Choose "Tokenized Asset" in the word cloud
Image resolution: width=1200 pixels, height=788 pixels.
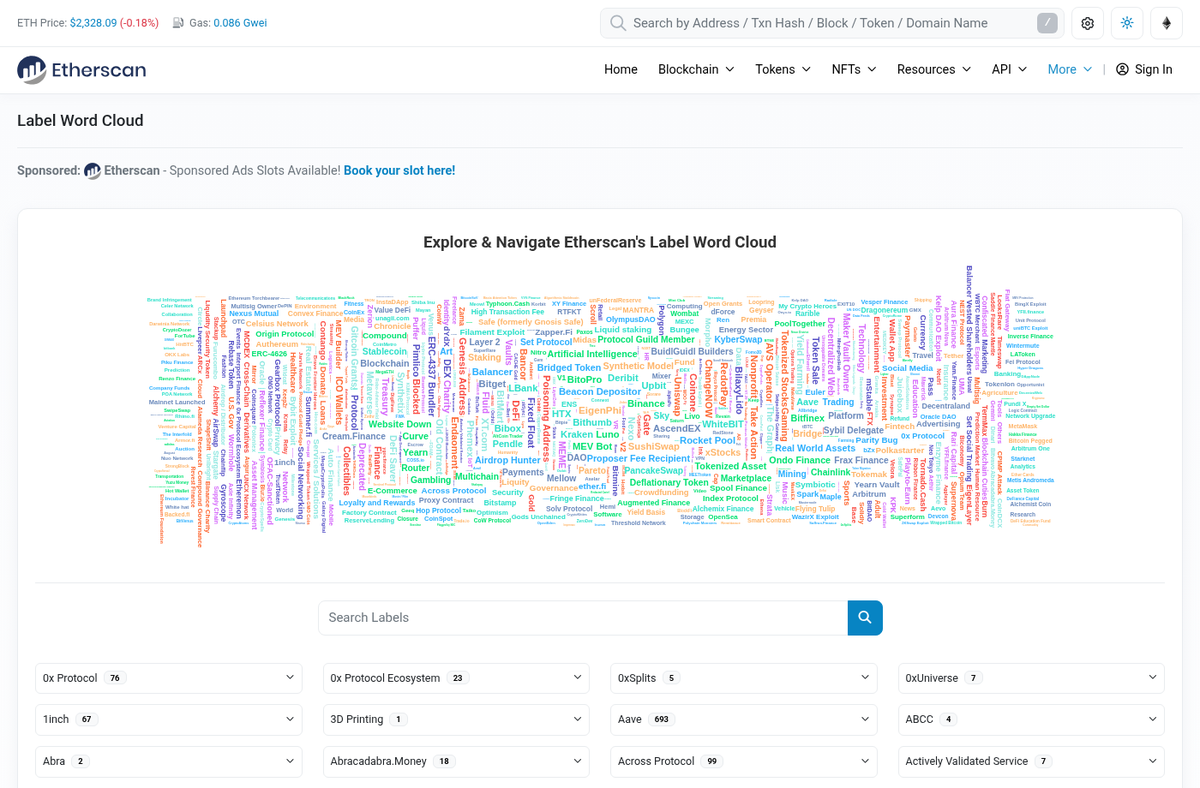[731, 466]
